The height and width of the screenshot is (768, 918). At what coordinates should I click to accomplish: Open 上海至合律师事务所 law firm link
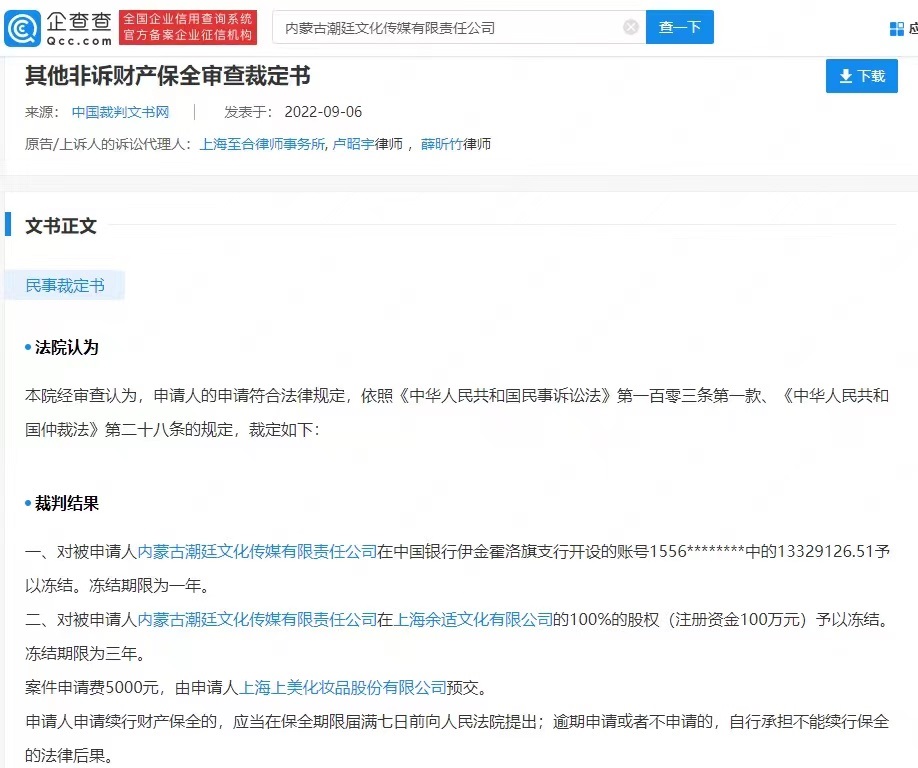coord(262,144)
